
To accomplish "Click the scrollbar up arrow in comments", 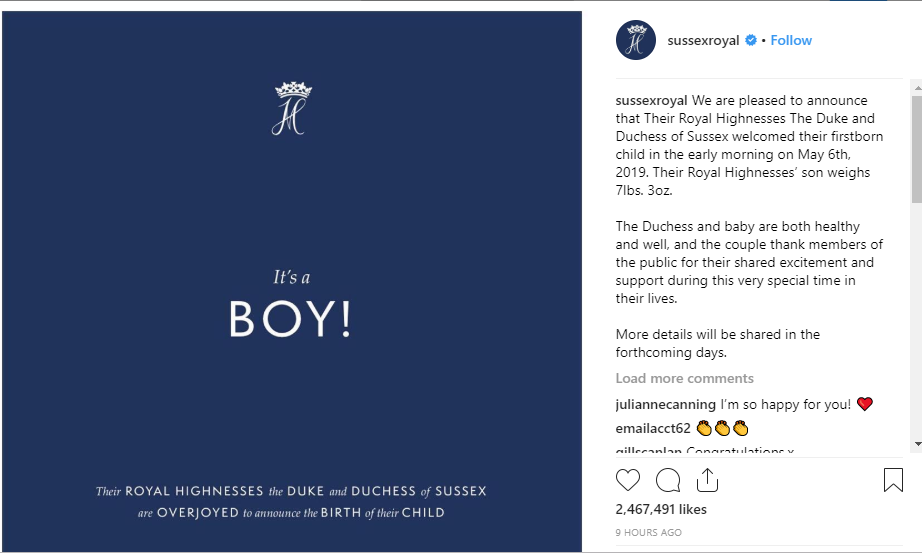I will click(917, 88).
